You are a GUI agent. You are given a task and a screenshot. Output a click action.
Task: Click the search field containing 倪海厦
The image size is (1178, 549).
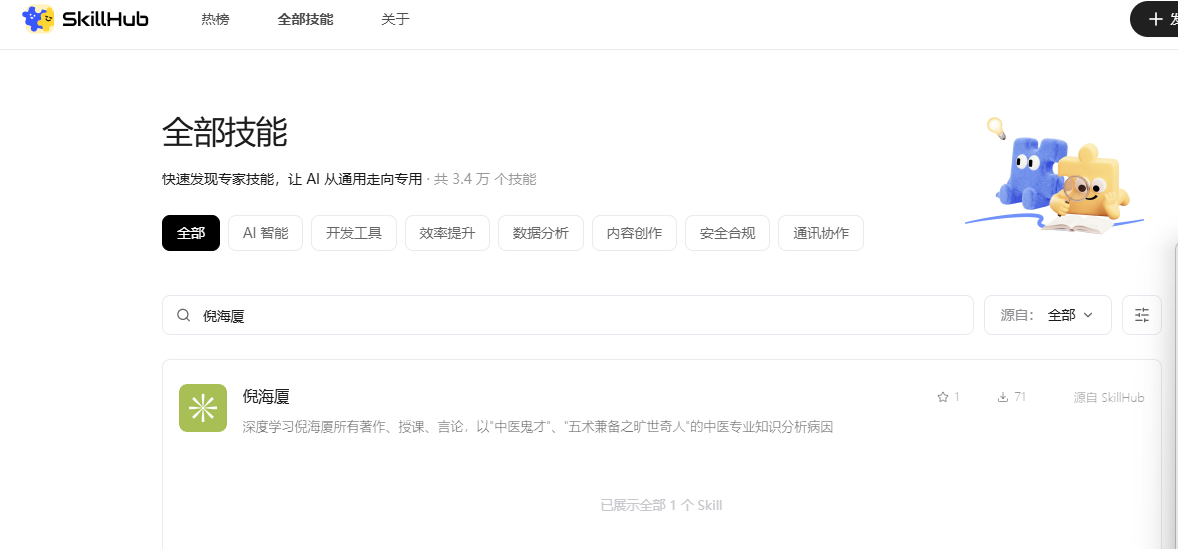pyautogui.click(x=580, y=315)
